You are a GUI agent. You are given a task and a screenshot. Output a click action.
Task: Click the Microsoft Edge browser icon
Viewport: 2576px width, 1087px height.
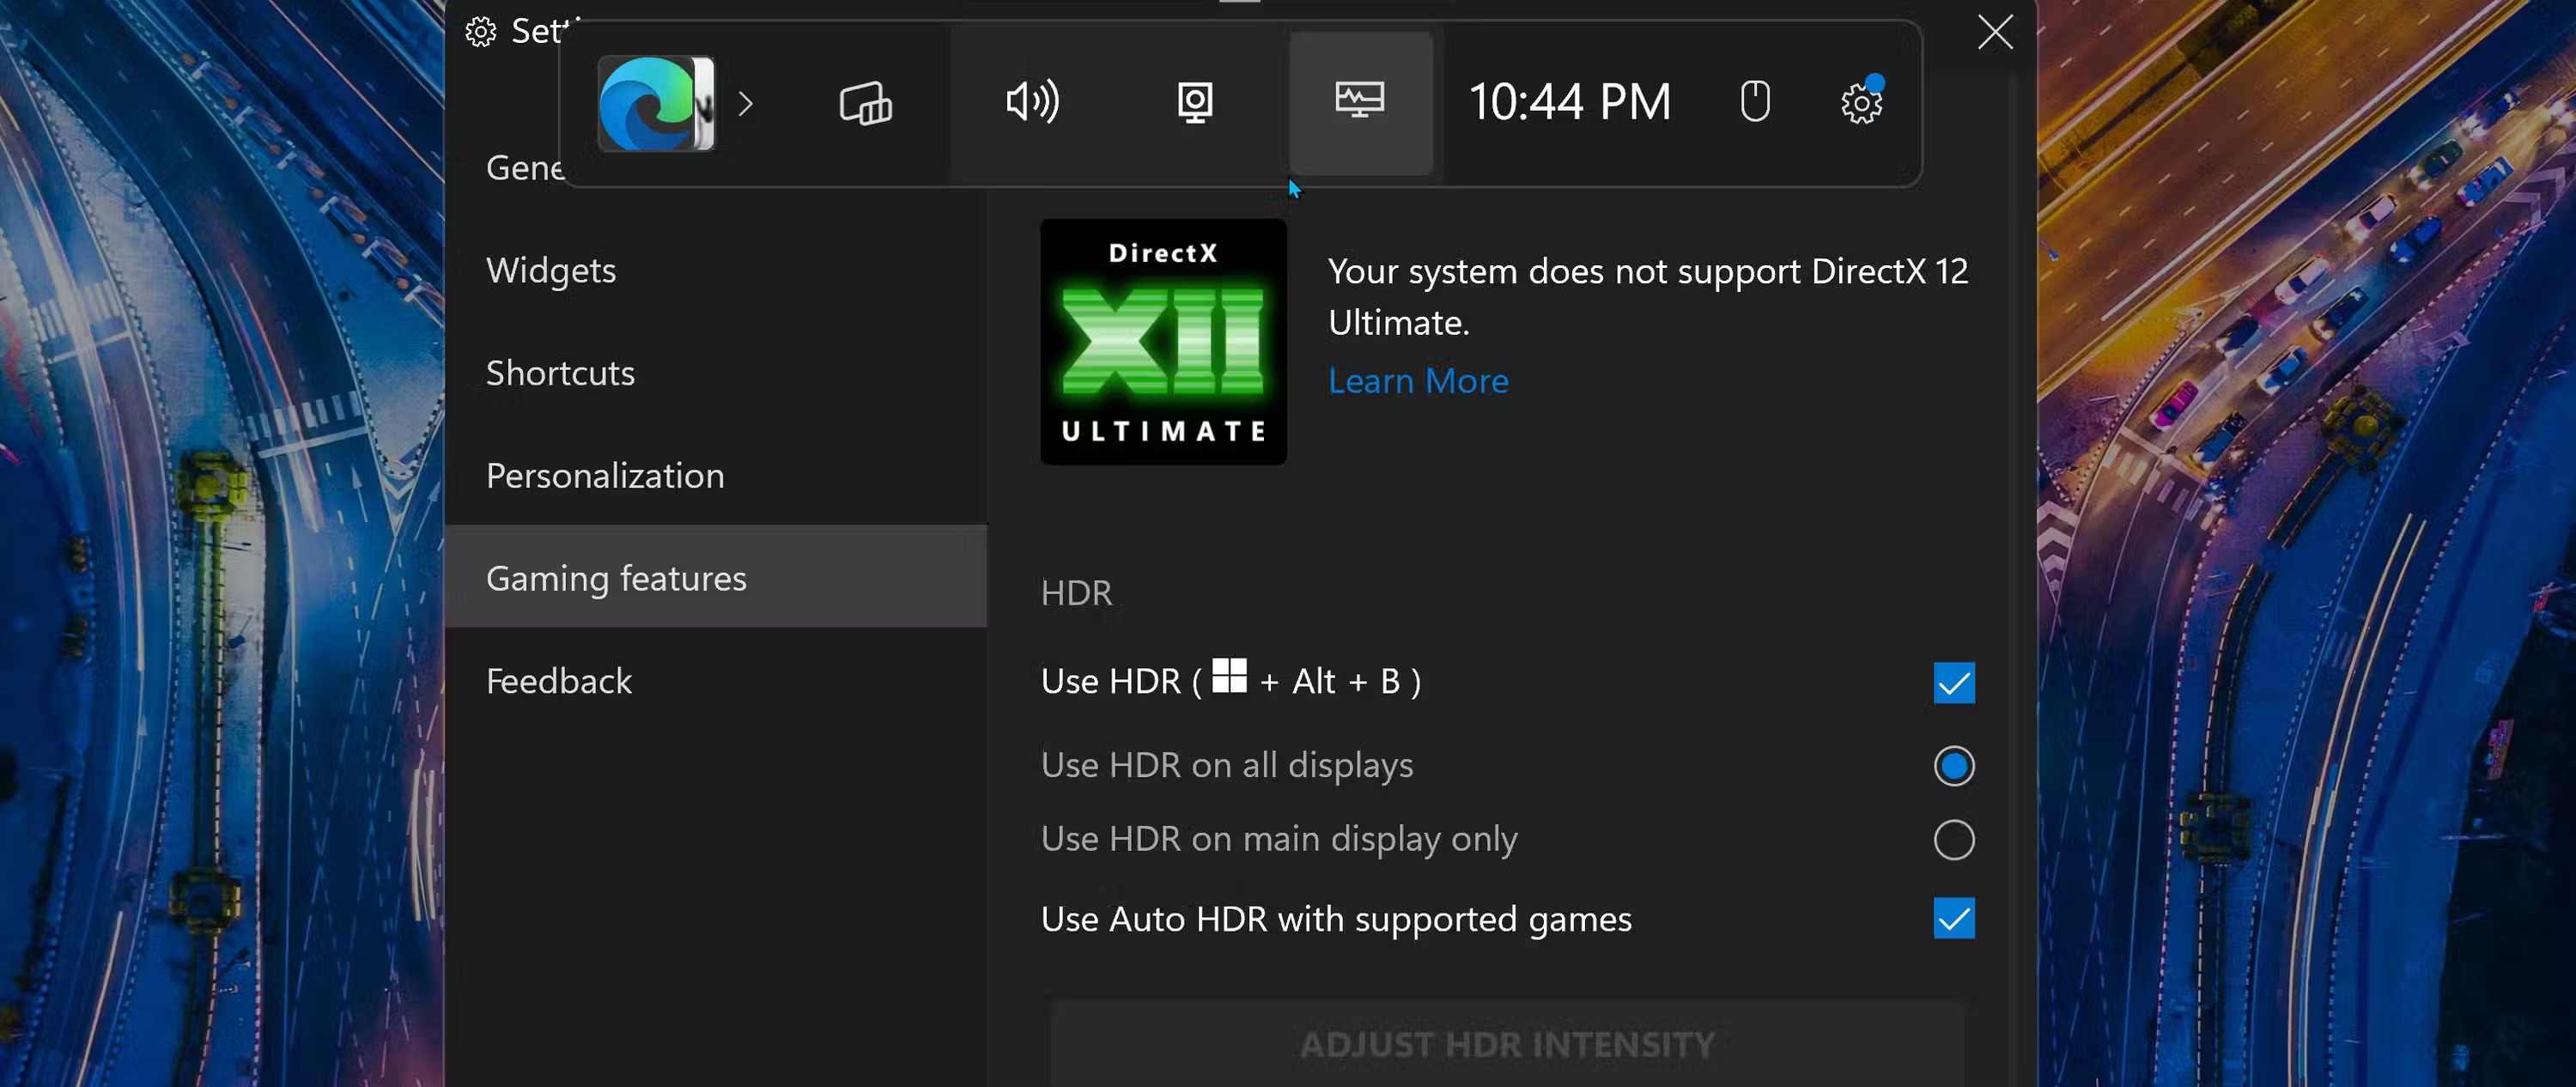tap(655, 103)
